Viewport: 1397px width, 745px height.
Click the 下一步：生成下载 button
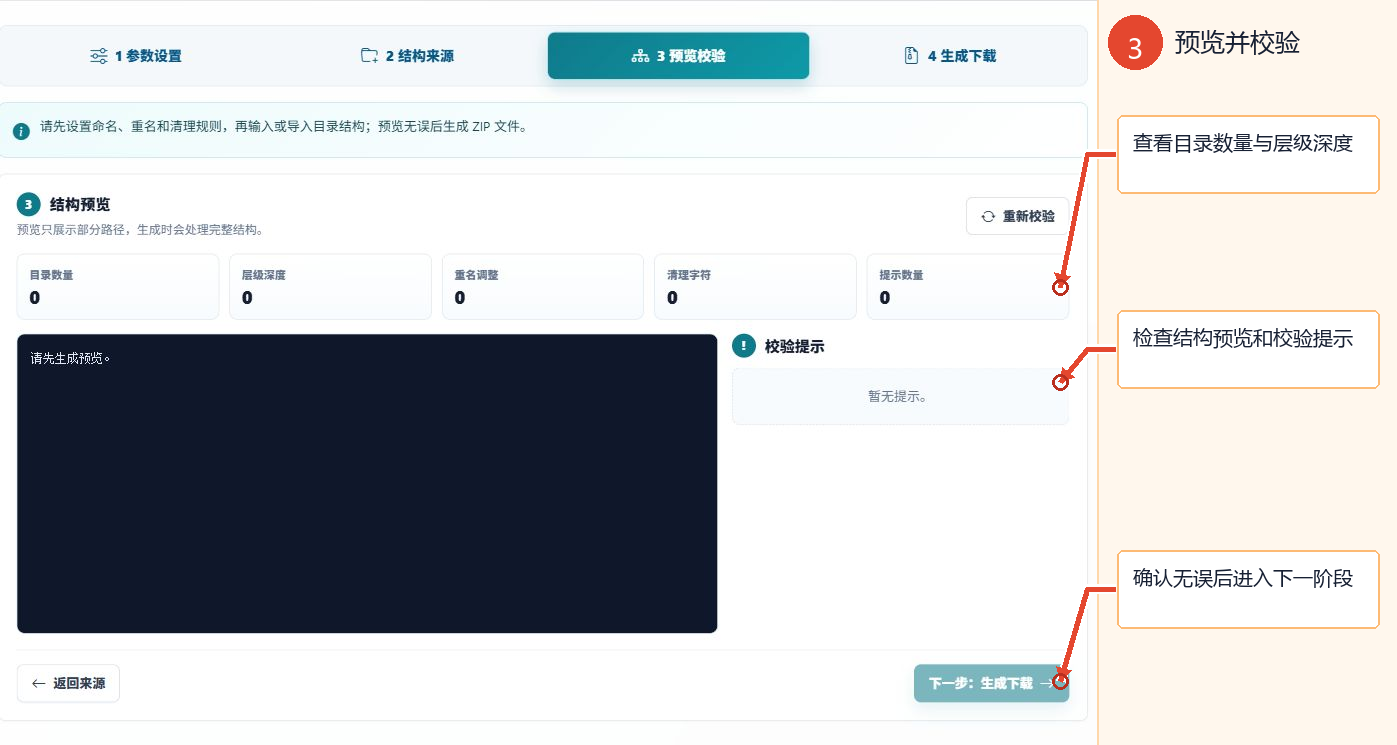[991, 683]
